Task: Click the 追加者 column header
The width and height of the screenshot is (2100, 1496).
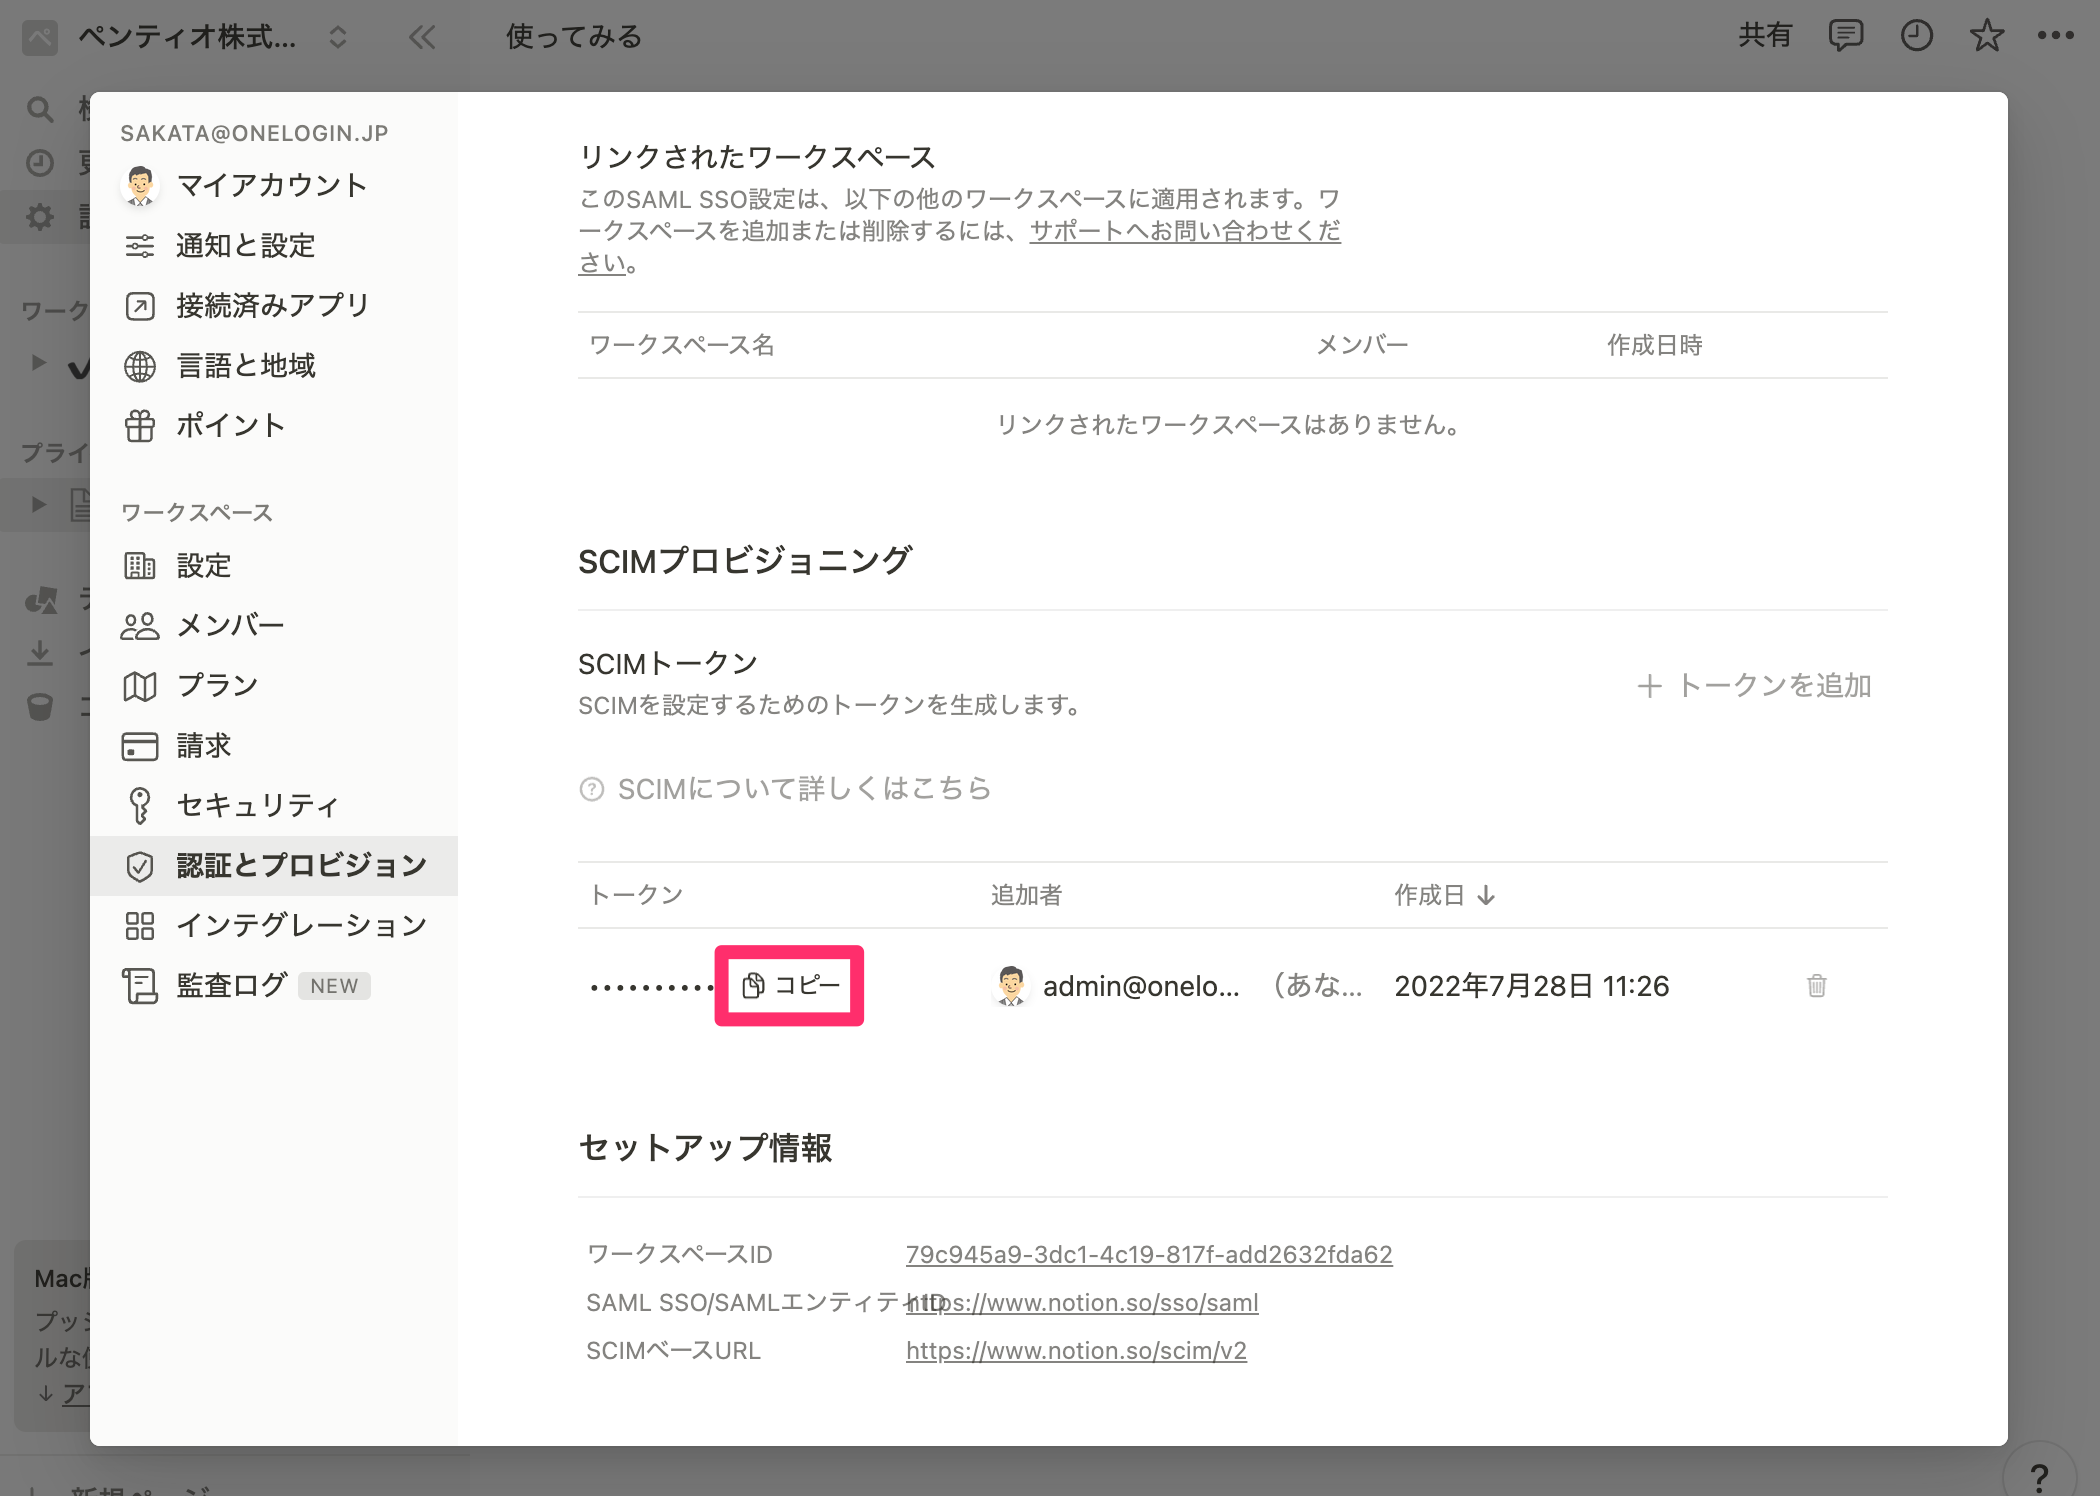Action: click(1026, 895)
